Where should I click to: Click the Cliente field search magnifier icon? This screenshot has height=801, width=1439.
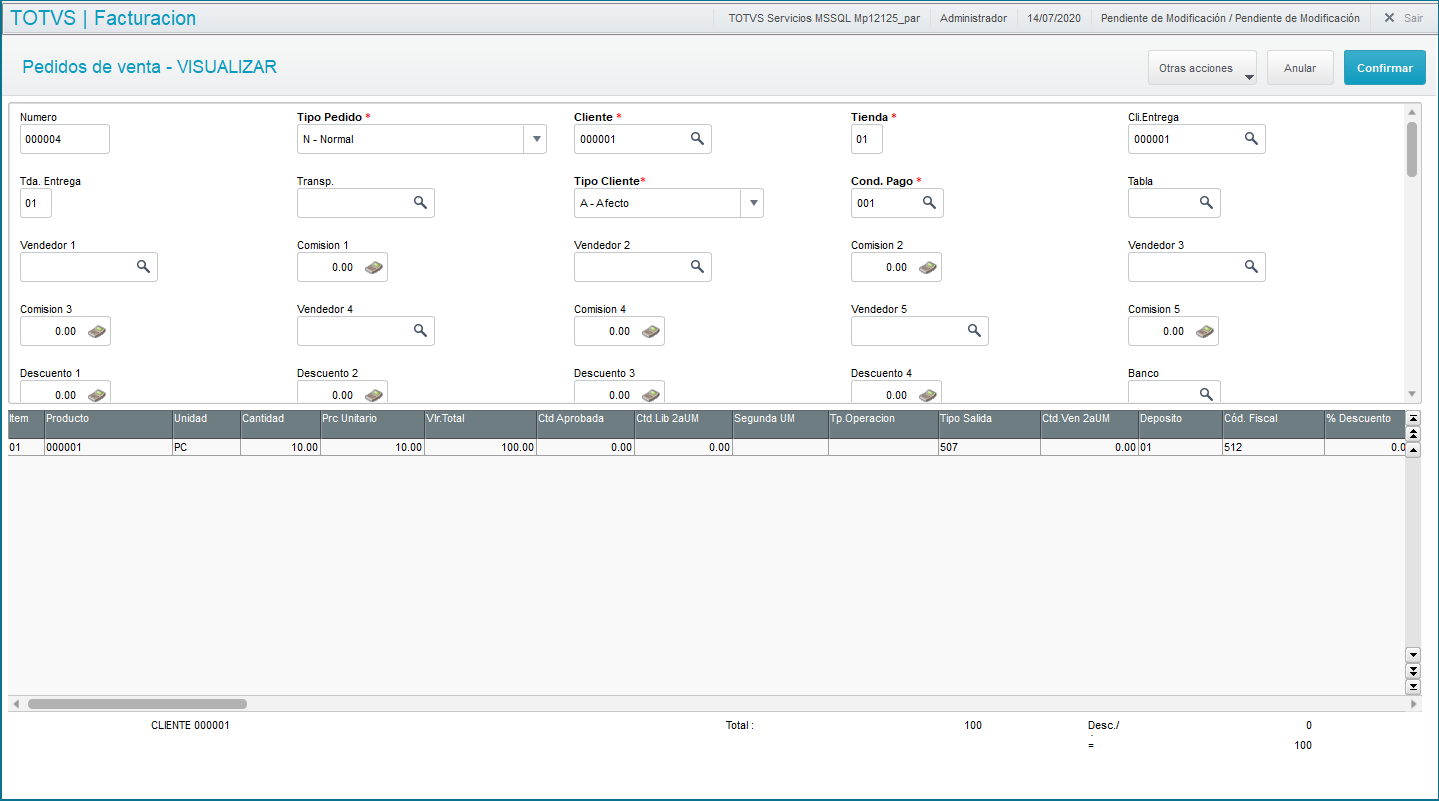coord(697,139)
